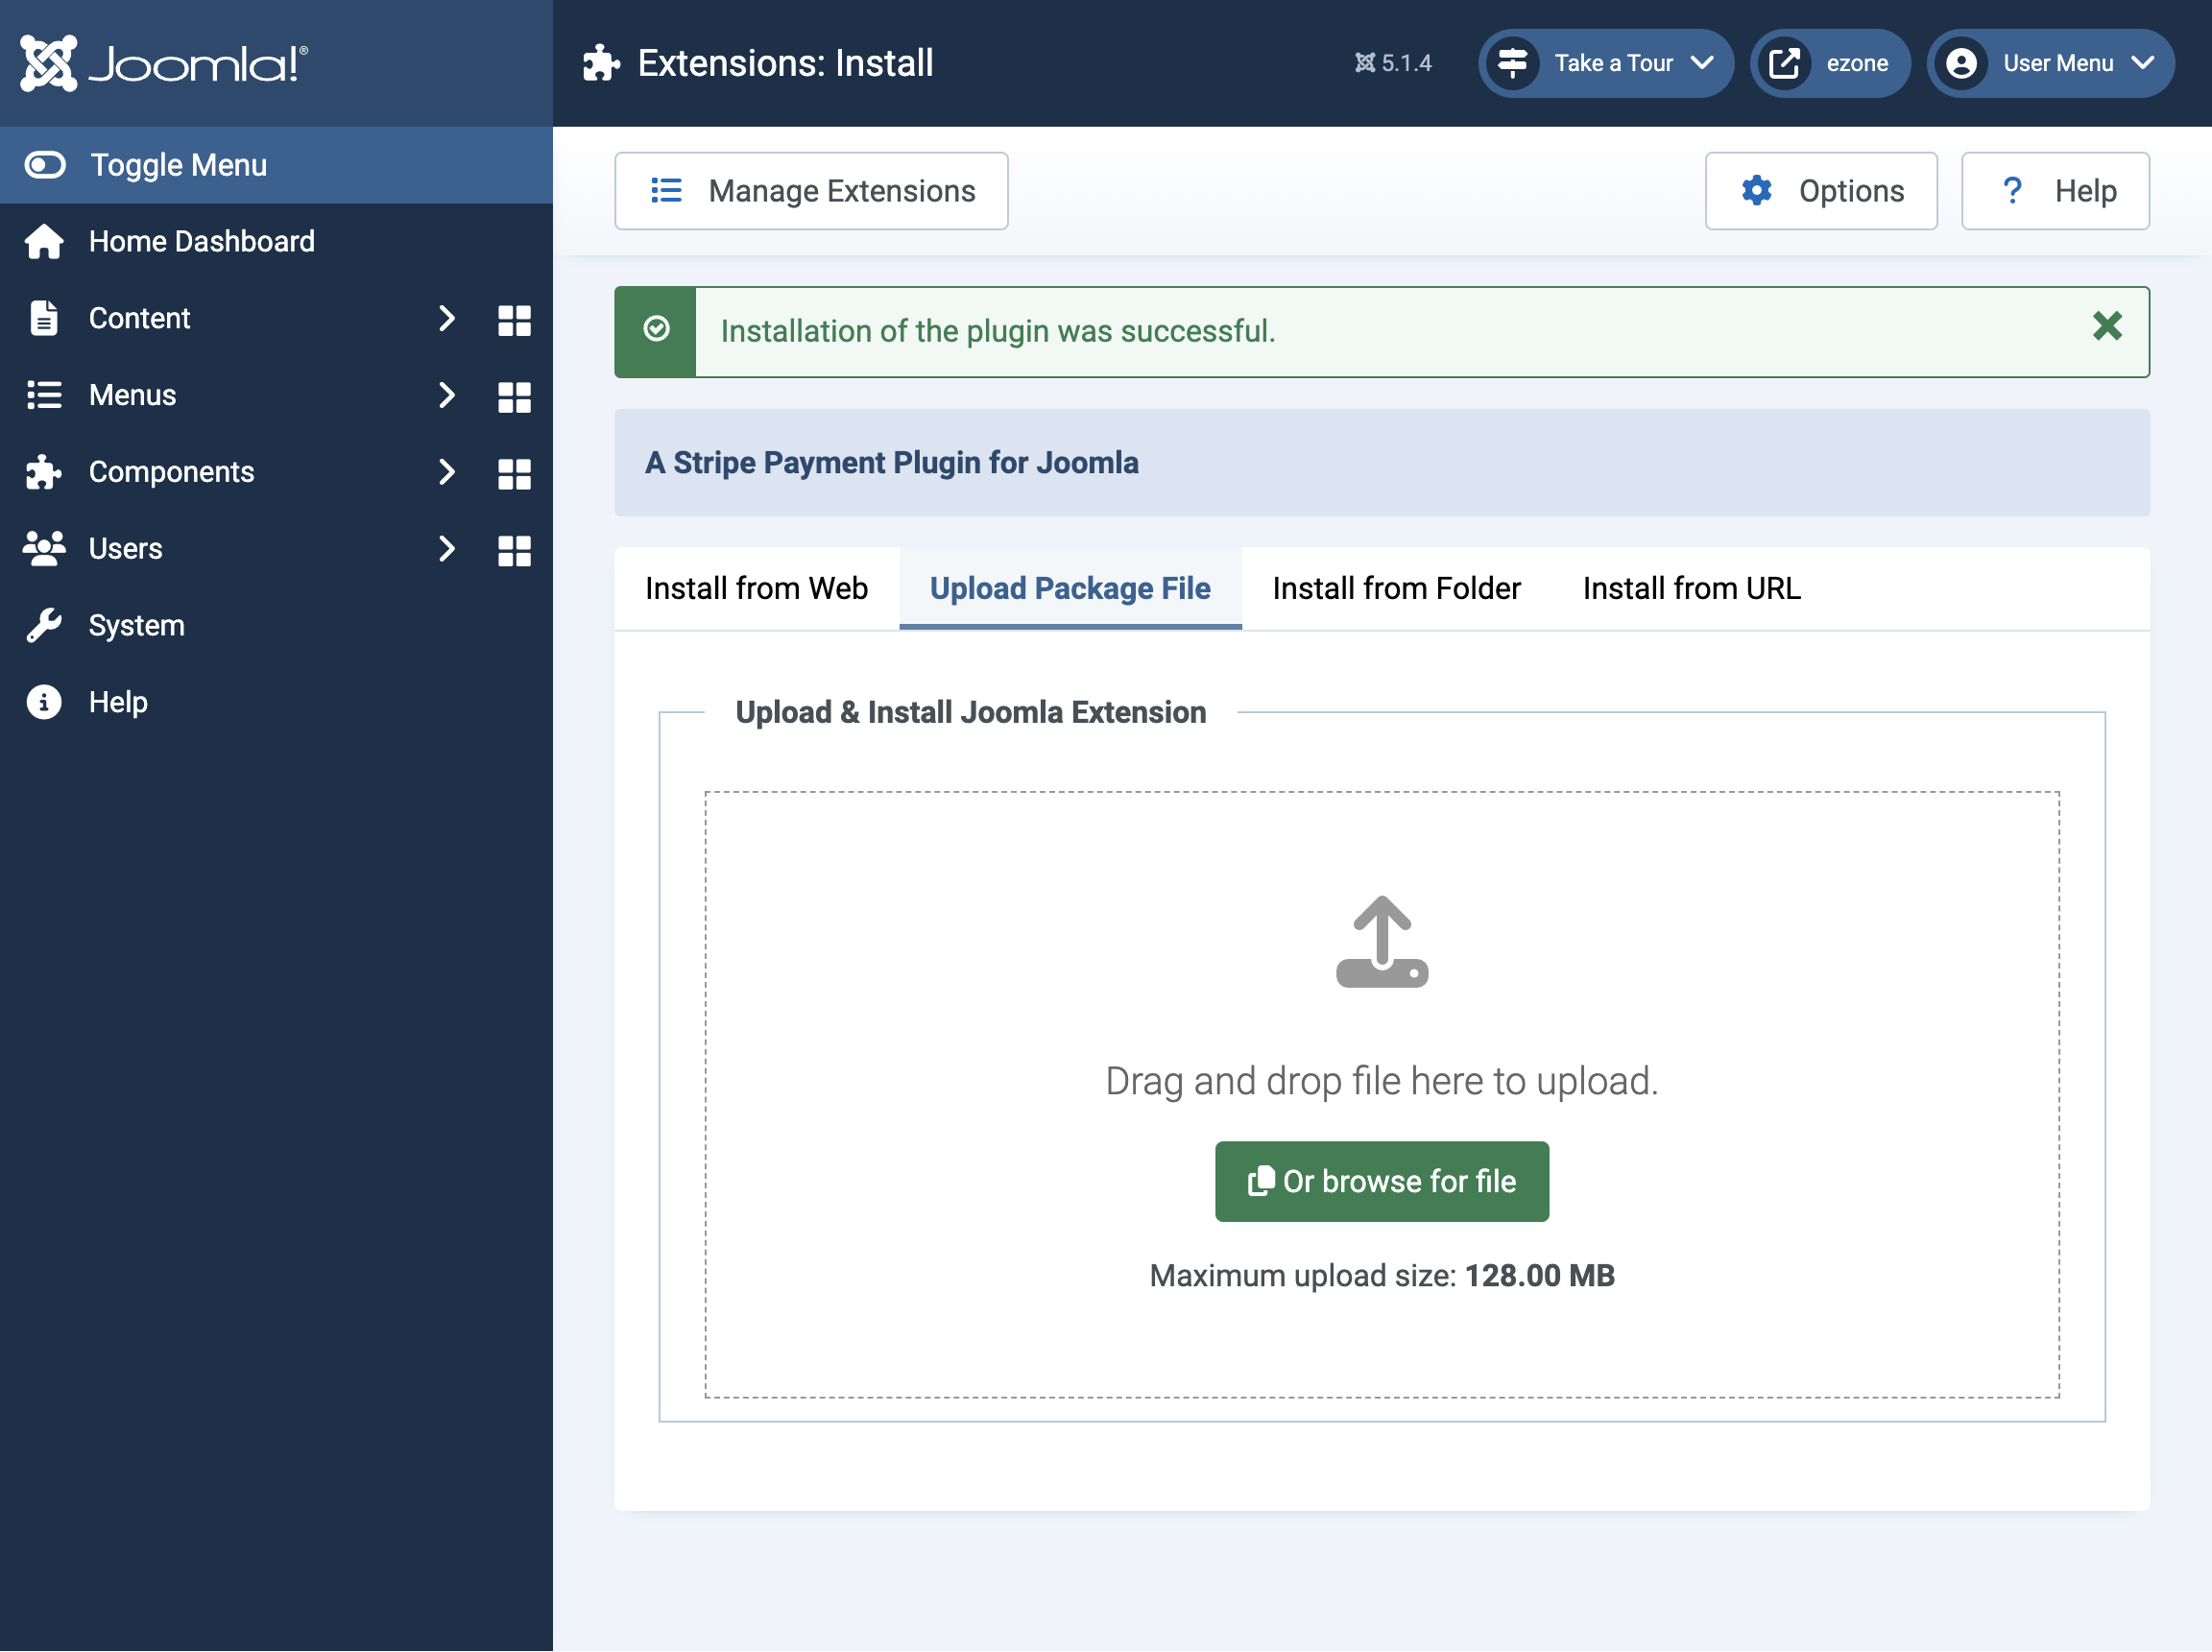Select the Home Dashboard house icon
This screenshot has height=1652, width=2212.
coord(44,241)
